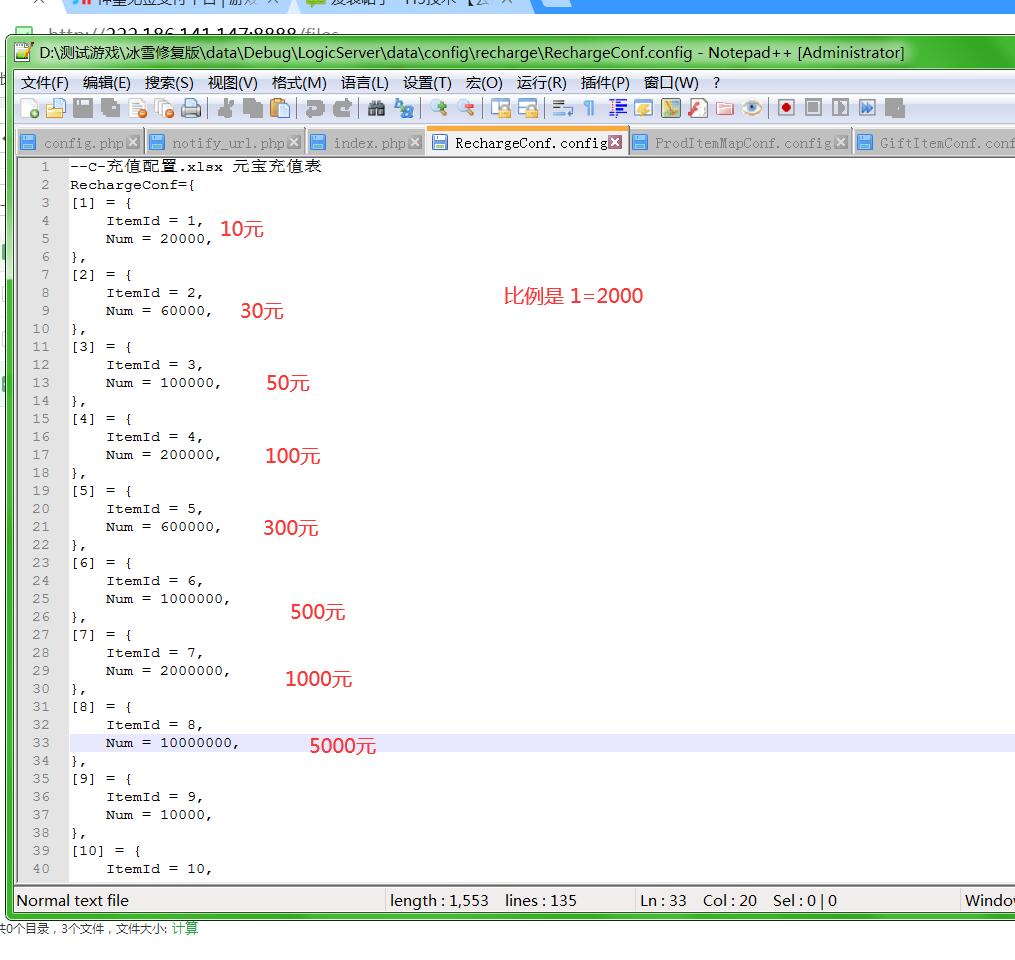Click the Find binoculars icon
This screenshot has height=960, width=1015.
point(376,108)
